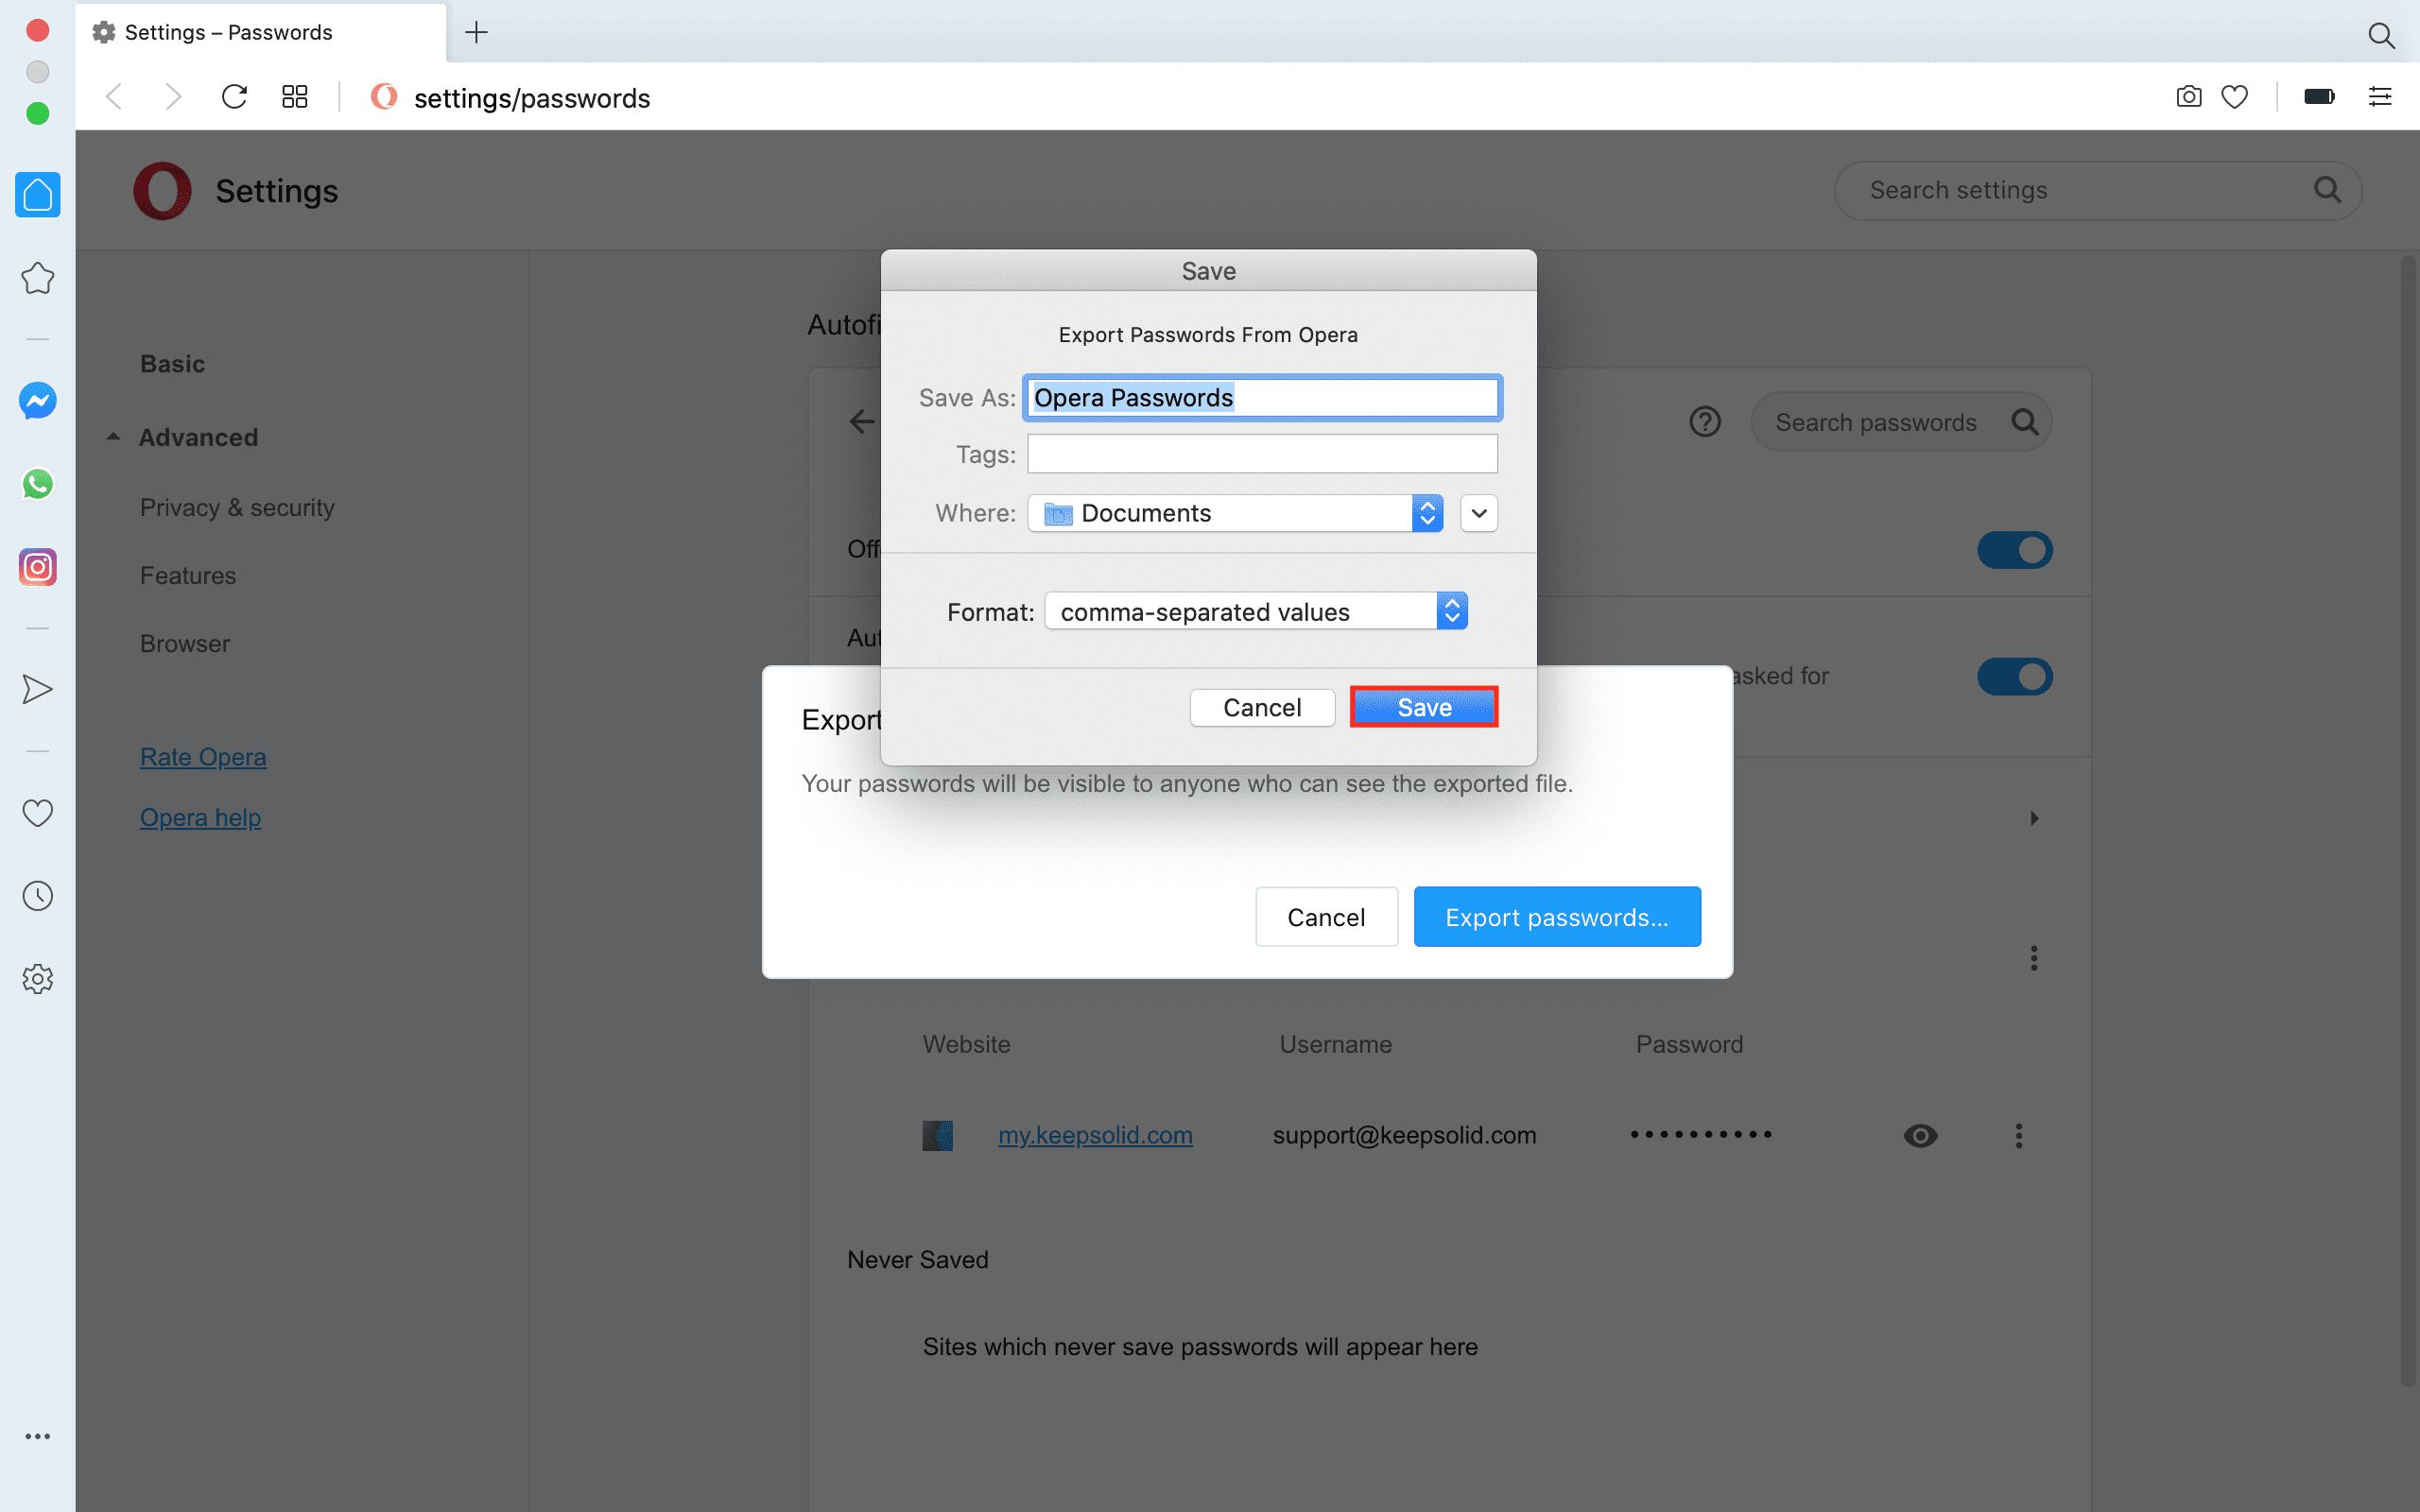The width and height of the screenshot is (2420, 1512).
Task: Open WhatsApp sidebar panel
Action: 37,484
